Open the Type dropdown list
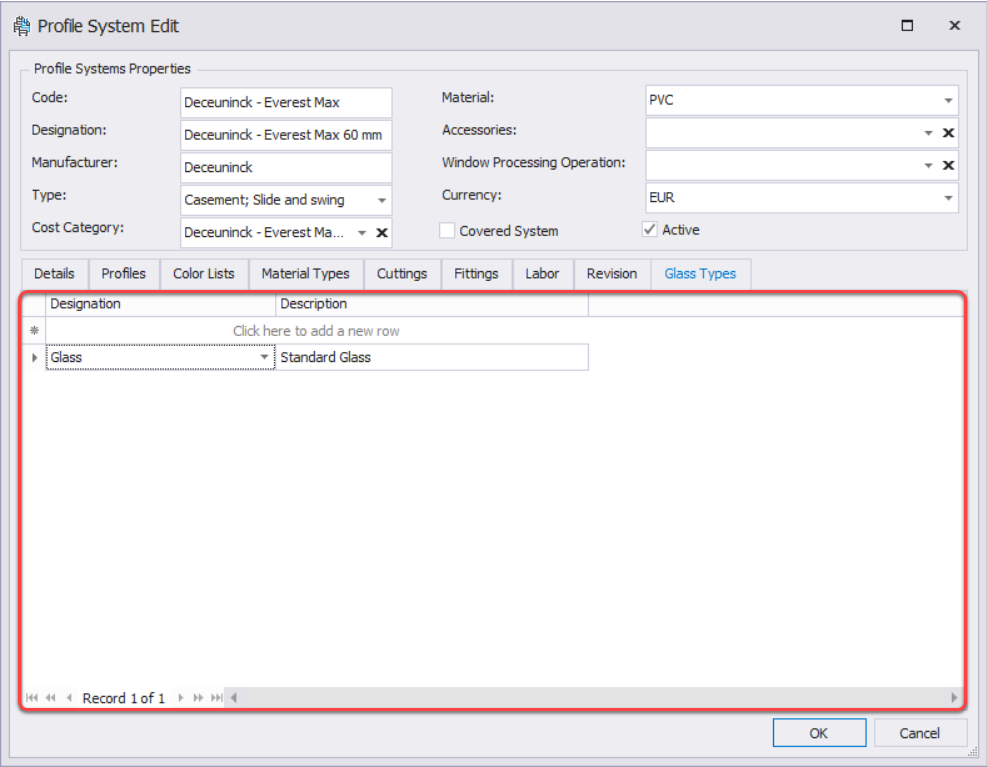This screenshot has height=767, width=987. [381, 201]
